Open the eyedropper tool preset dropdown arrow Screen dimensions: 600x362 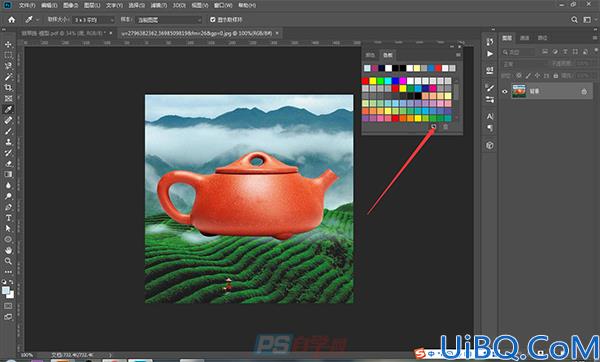point(38,20)
